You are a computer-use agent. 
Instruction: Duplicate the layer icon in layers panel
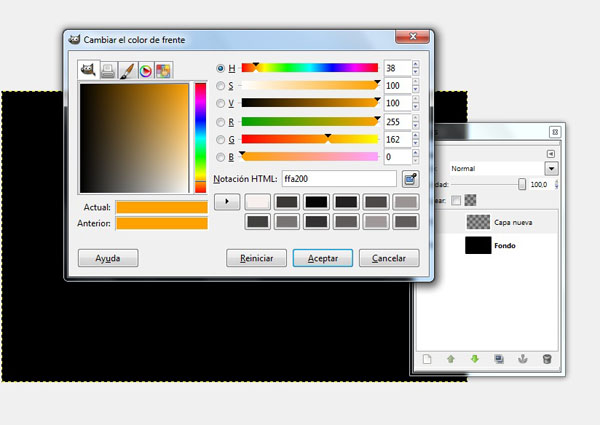499,359
